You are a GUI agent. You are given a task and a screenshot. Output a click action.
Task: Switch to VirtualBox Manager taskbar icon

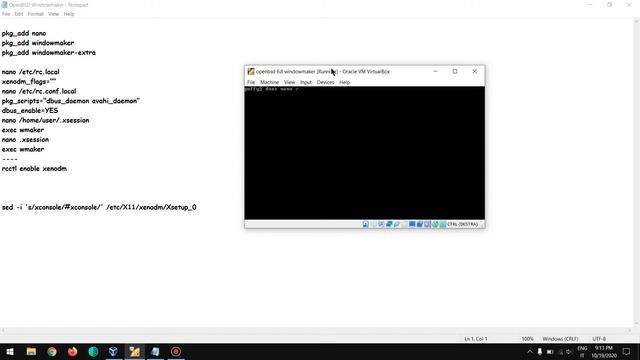coord(113,351)
